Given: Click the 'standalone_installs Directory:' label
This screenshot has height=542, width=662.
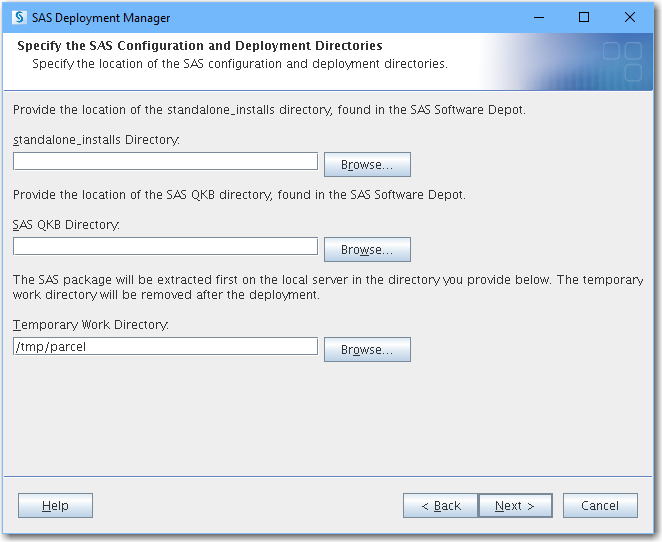Looking at the screenshot, I should coord(96,140).
